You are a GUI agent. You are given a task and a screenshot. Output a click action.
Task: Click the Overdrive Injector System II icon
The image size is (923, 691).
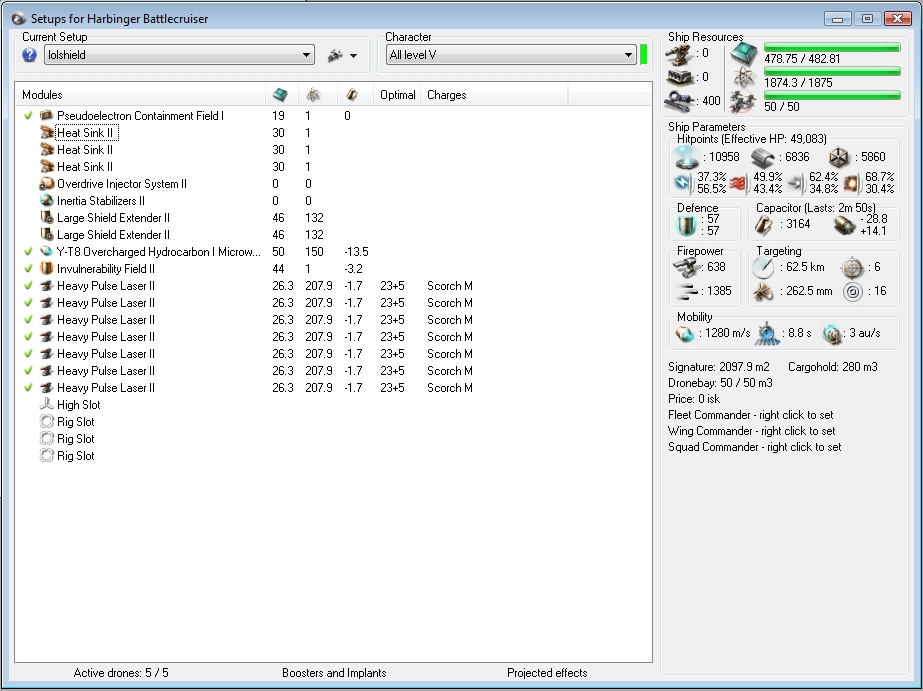point(47,184)
